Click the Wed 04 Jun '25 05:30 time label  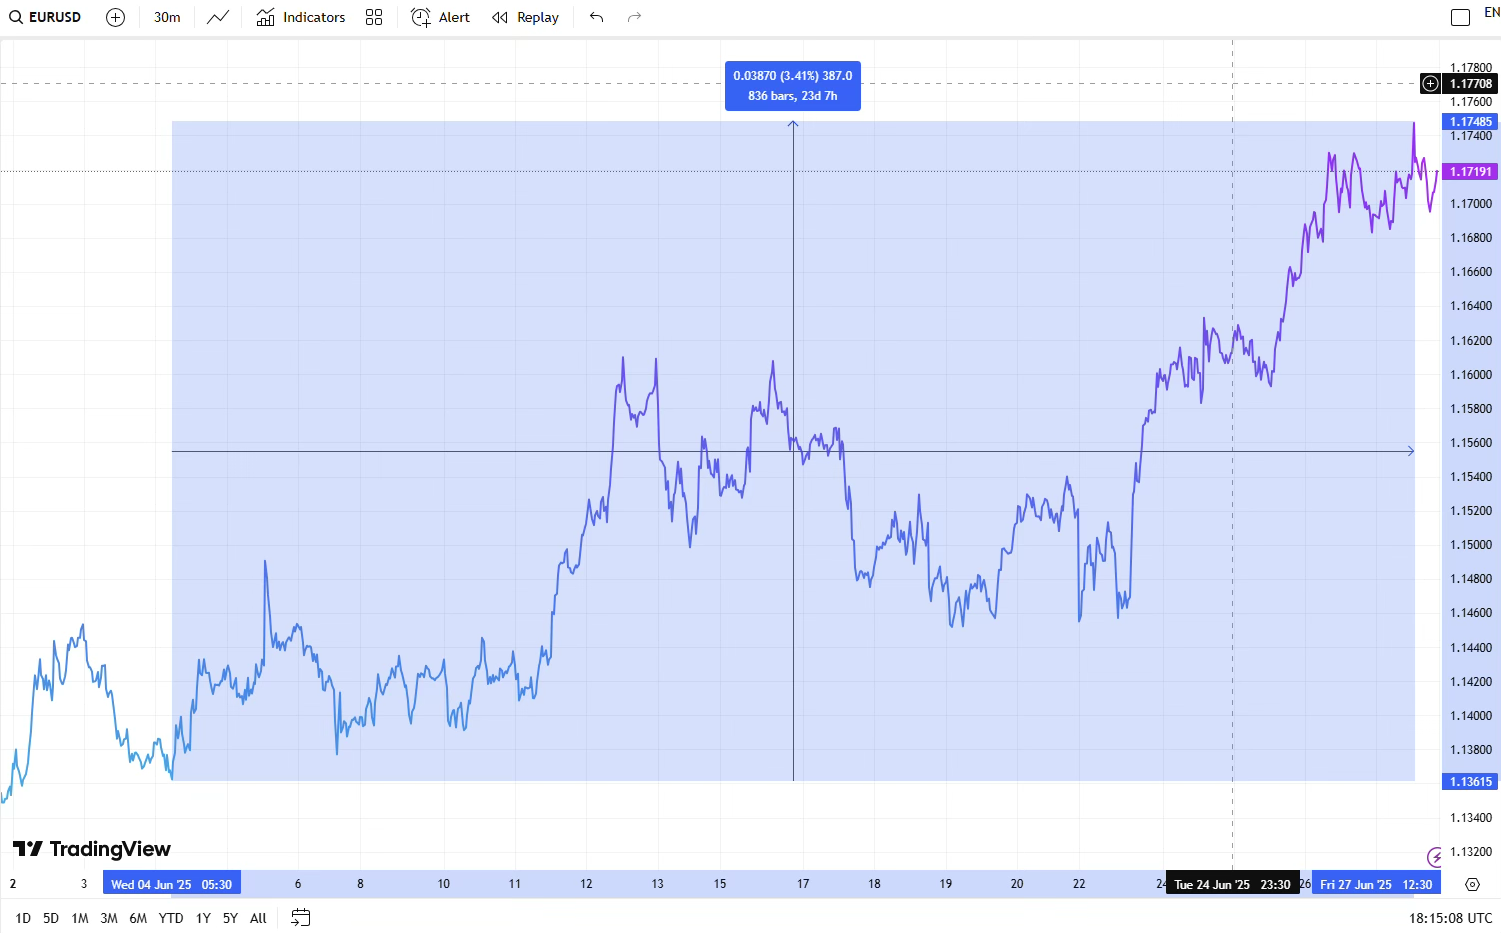pos(171,884)
